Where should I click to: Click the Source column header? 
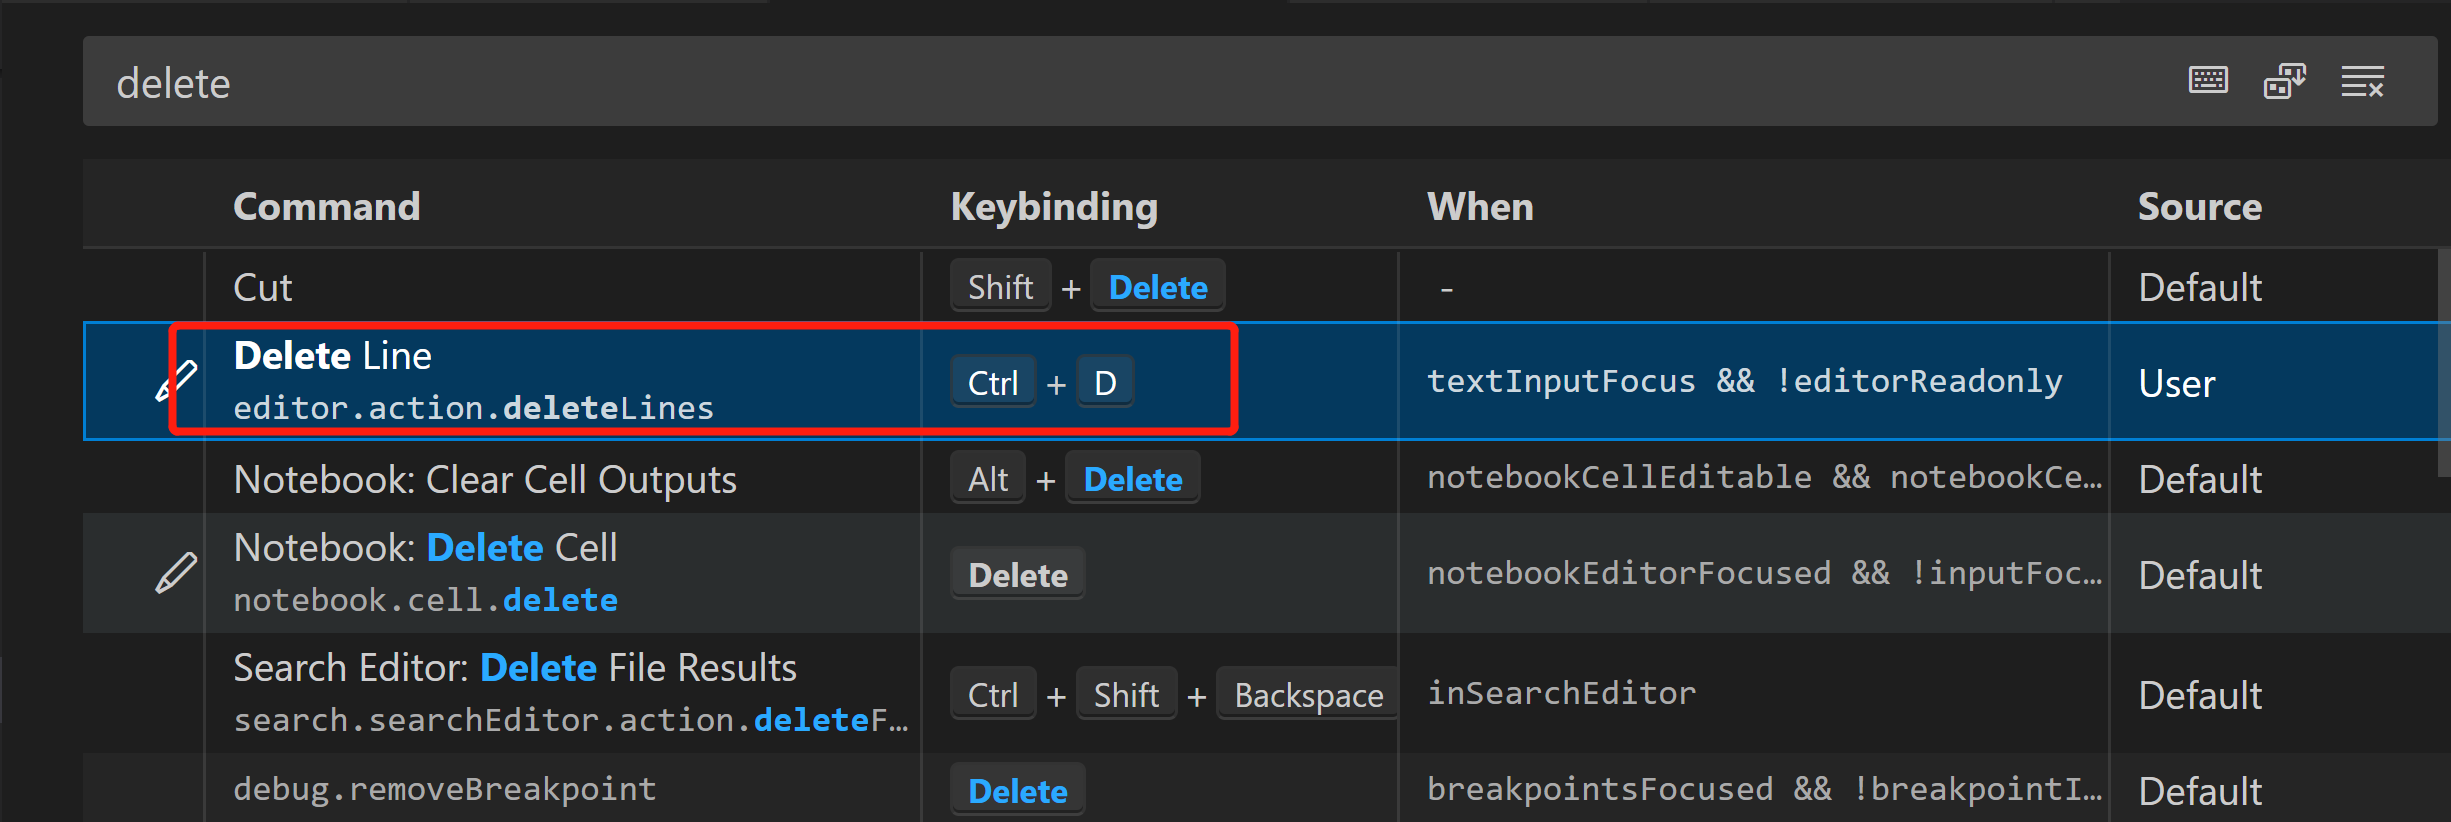coord(2199,207)
